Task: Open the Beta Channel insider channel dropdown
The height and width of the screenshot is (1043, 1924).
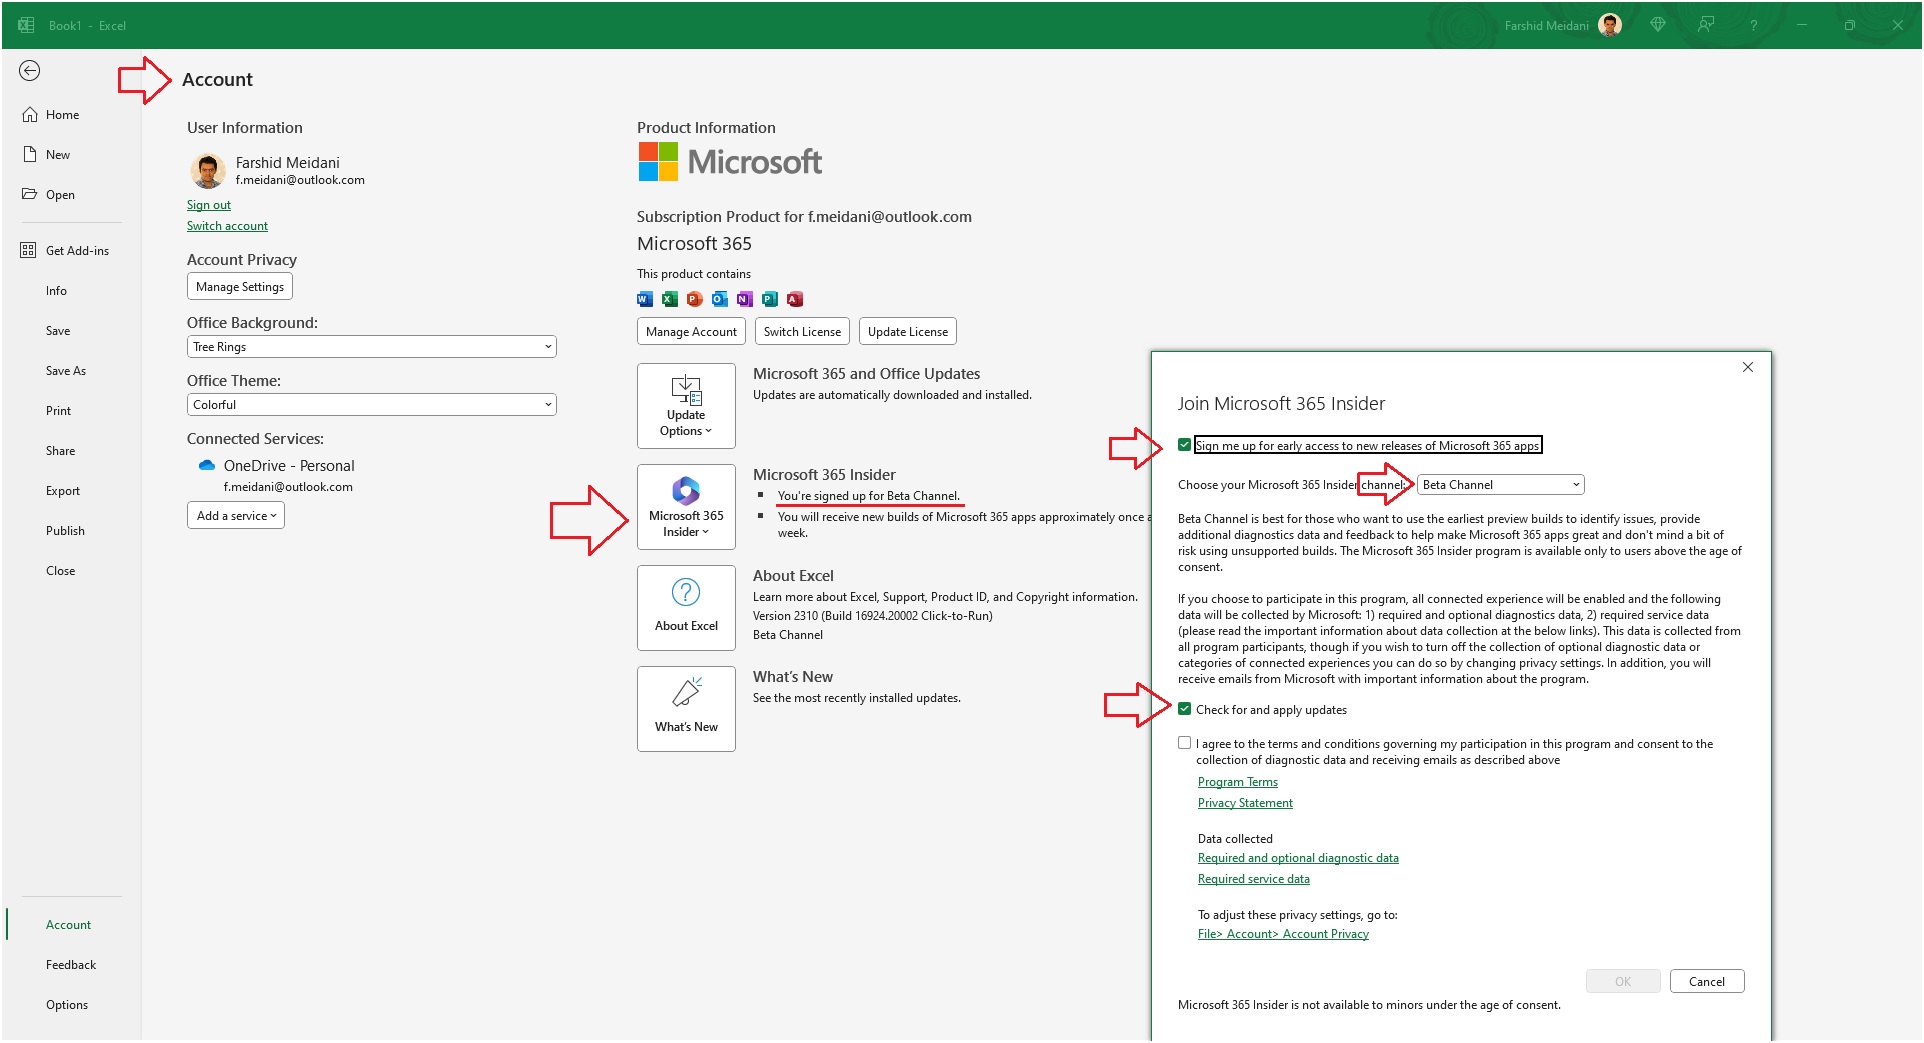Action: tap(1501, 485)
